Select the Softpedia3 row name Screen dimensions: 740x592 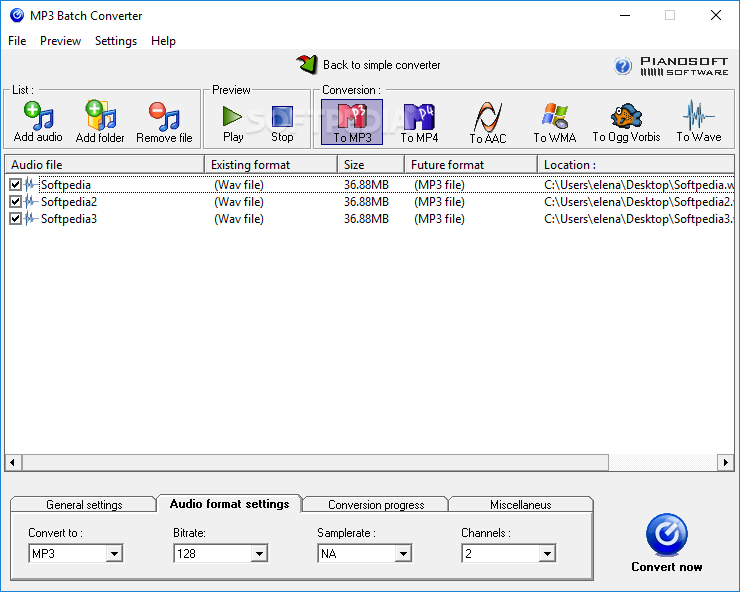click(69, 219)
